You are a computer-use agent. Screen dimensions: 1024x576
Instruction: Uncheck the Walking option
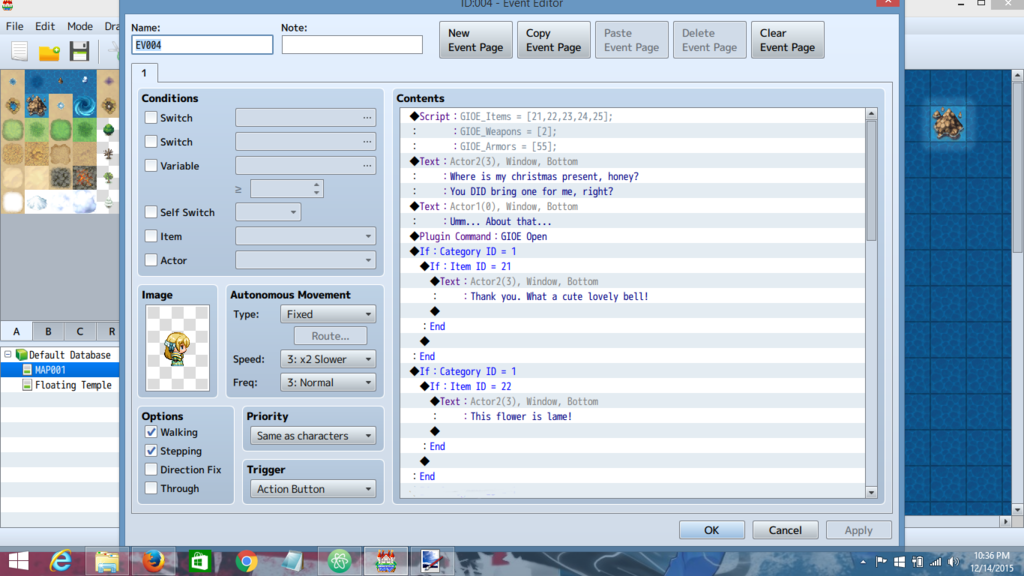pos(151,432)
